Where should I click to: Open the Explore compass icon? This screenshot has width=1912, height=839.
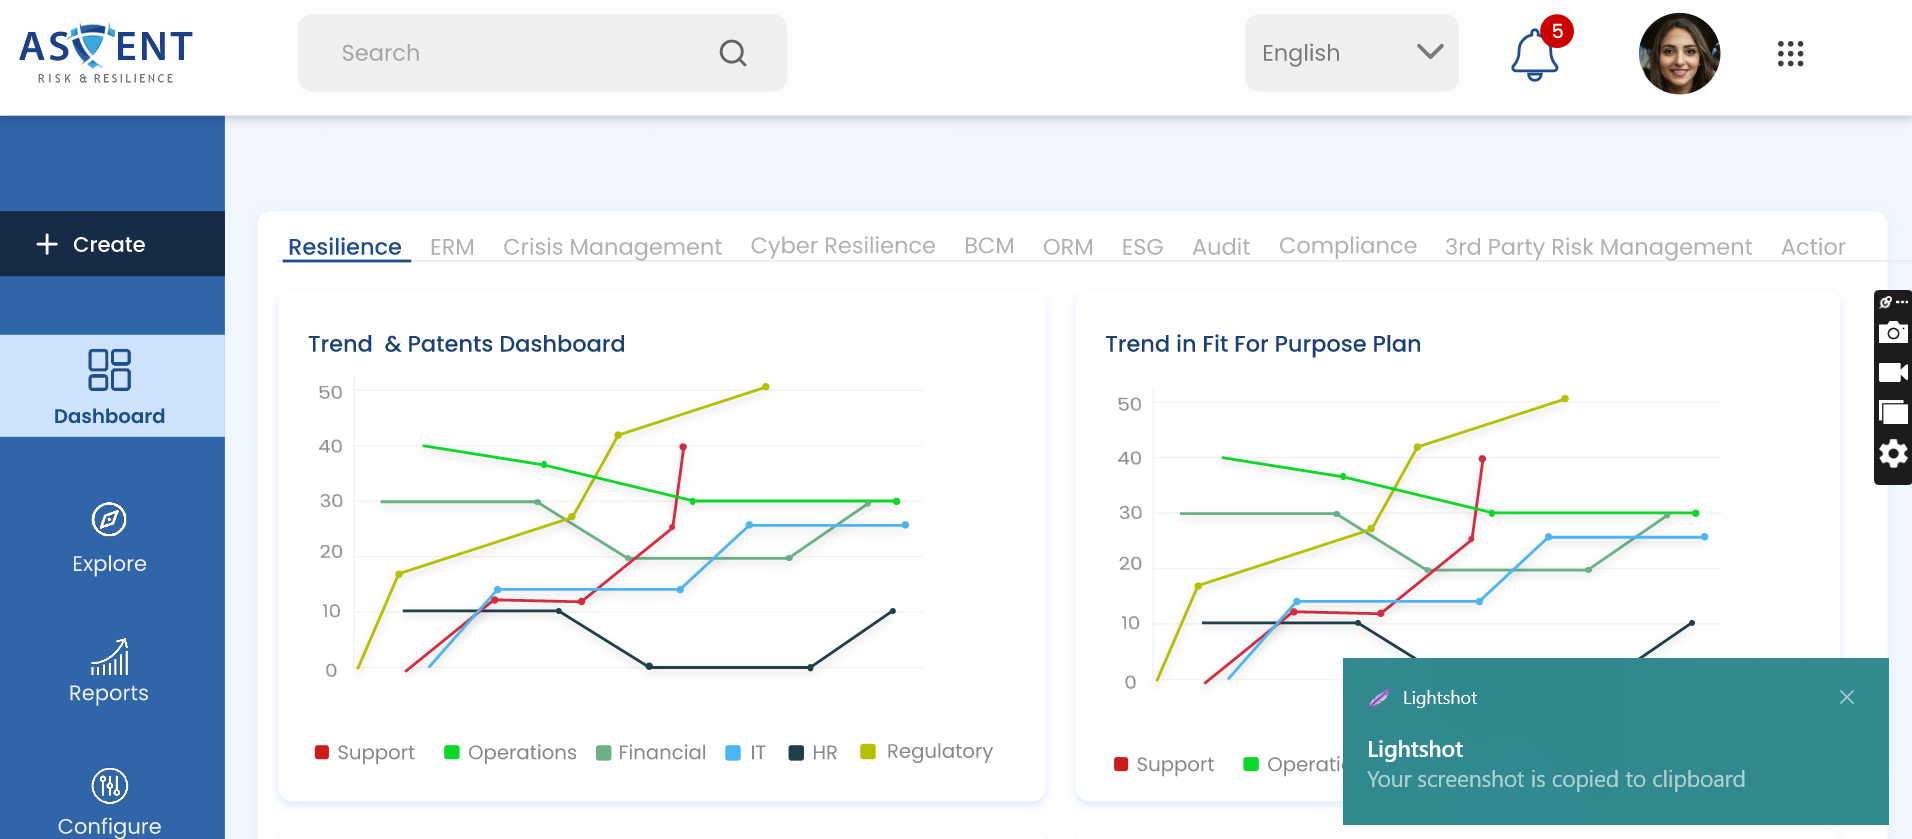109,520
